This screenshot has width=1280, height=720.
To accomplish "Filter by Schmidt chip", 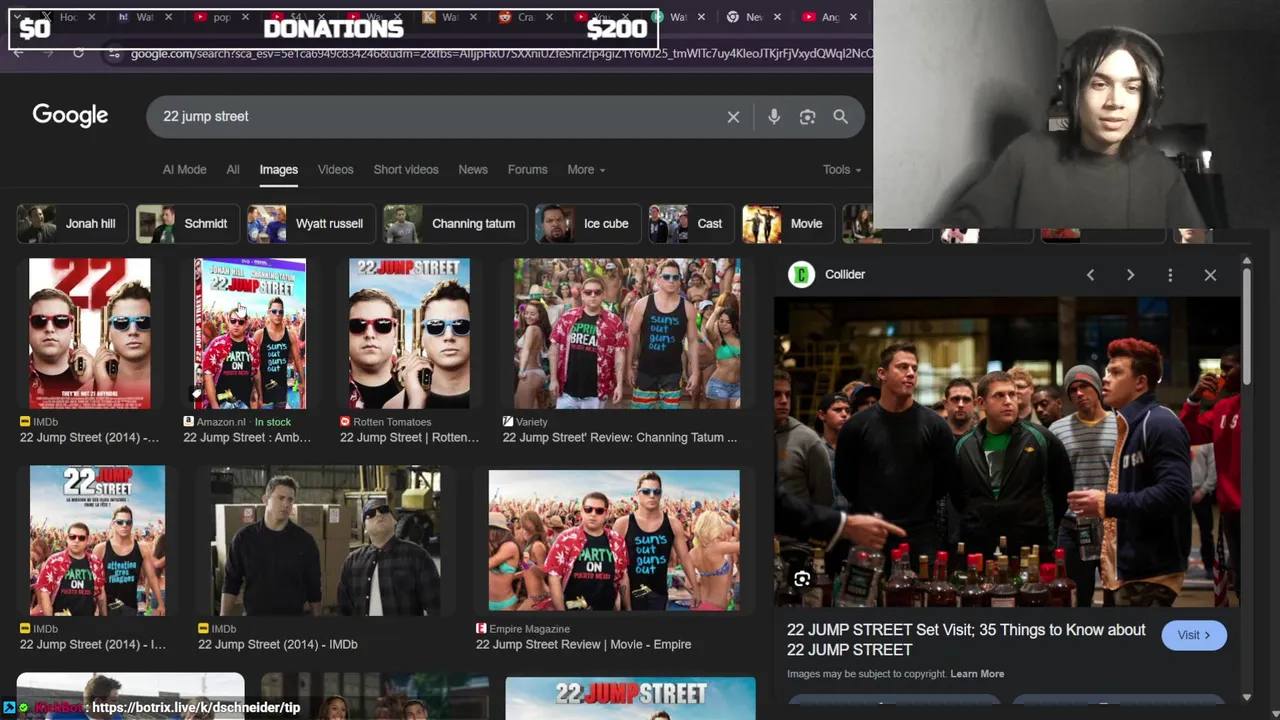I will pos(186,224).
